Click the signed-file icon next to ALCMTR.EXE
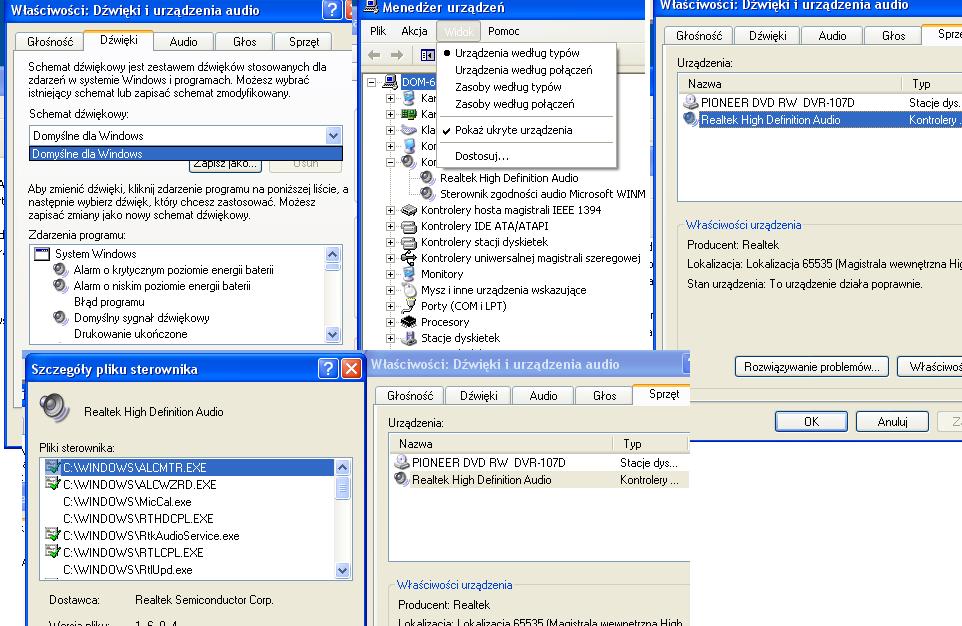Image resolution: width=962 pixels, height=626 pixels. 53,467
